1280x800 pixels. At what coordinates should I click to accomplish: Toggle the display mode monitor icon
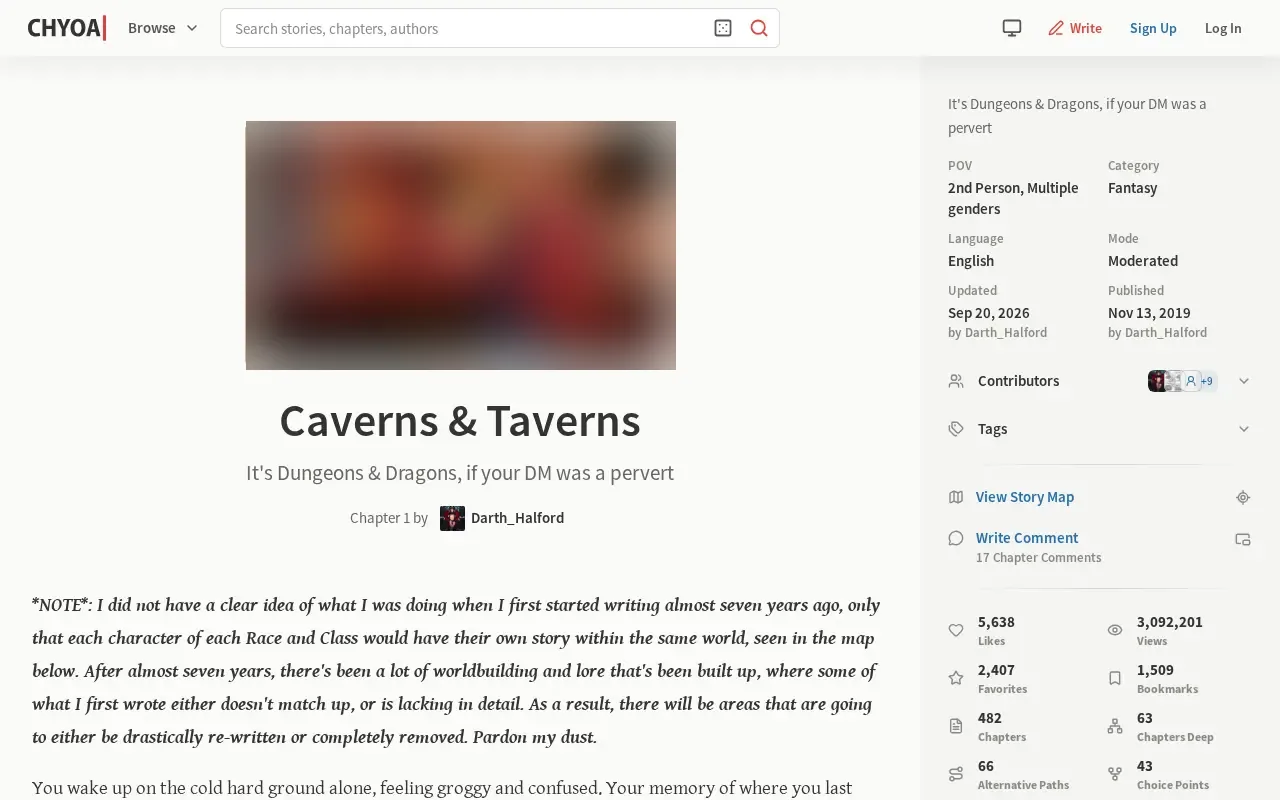click(1012, 28)
